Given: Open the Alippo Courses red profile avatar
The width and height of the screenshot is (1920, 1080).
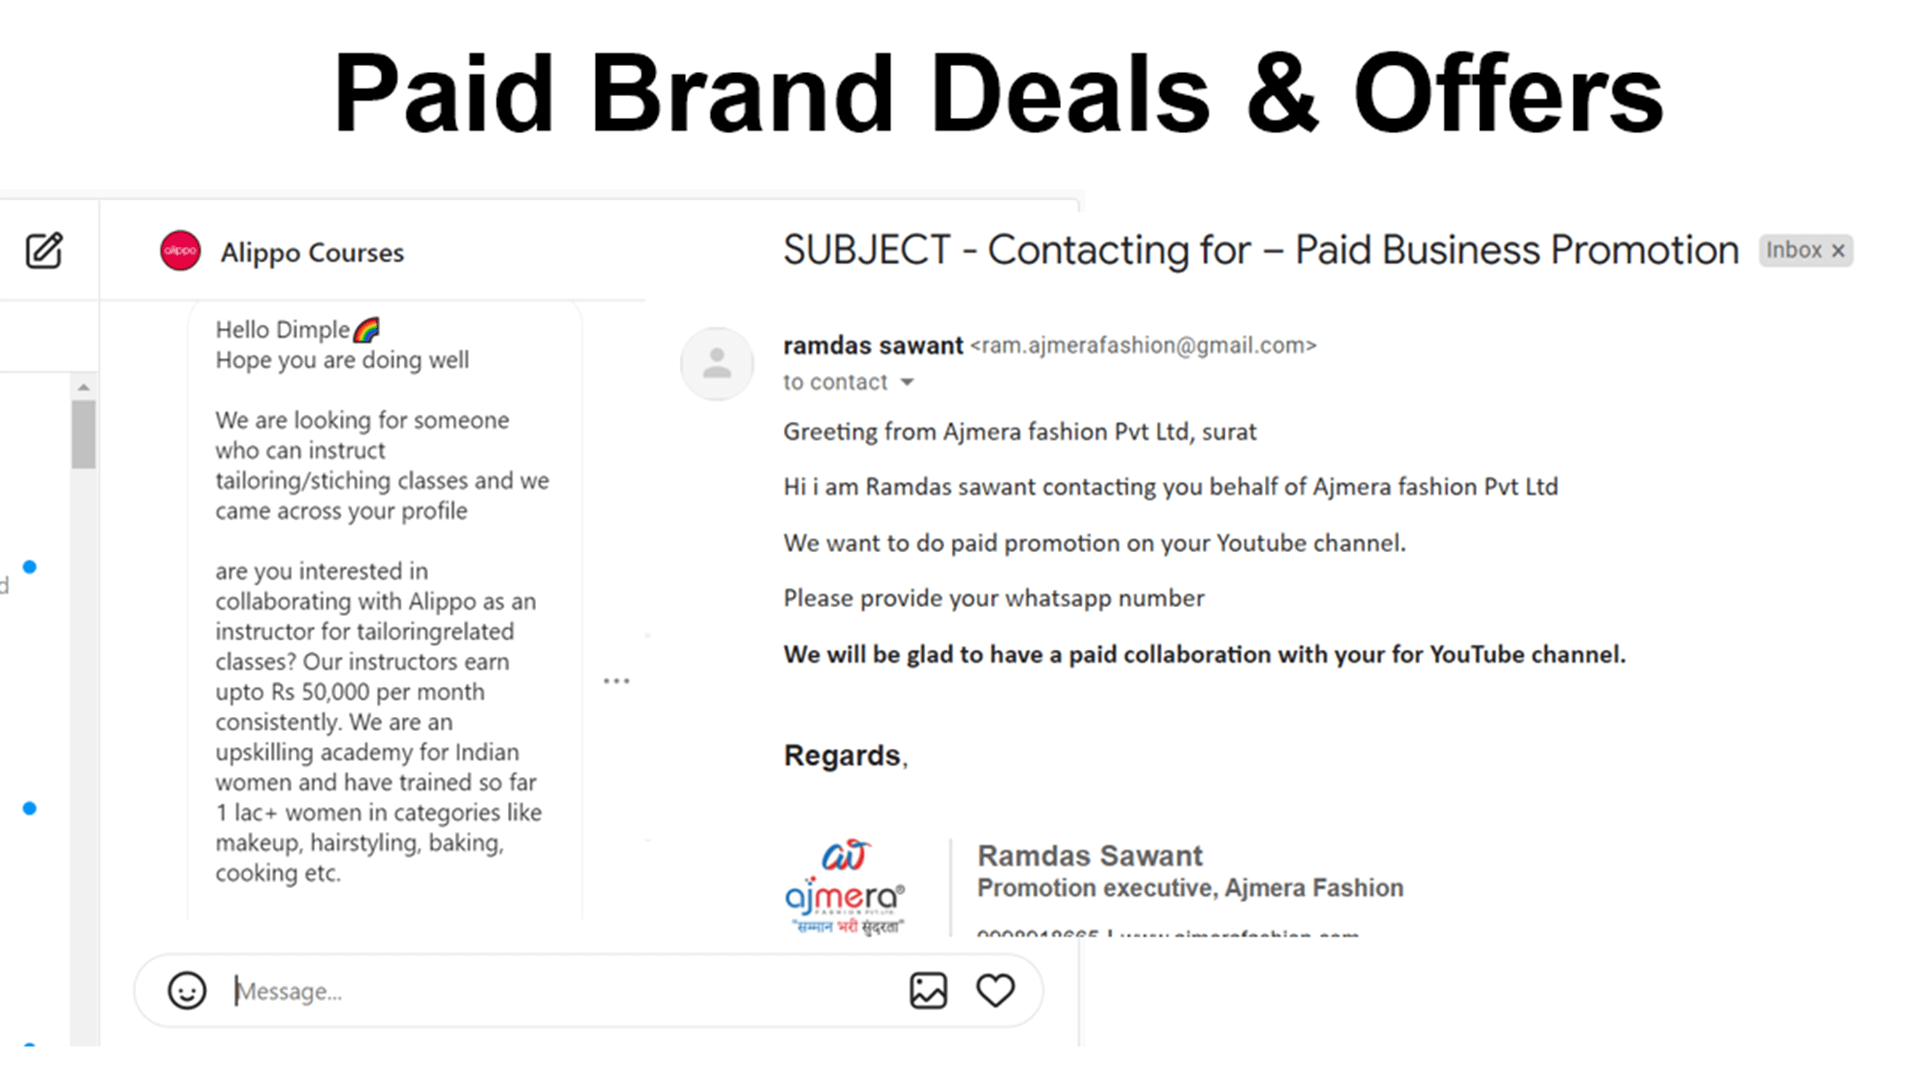Looking at the screenshot, I should [x=180, y=251].
